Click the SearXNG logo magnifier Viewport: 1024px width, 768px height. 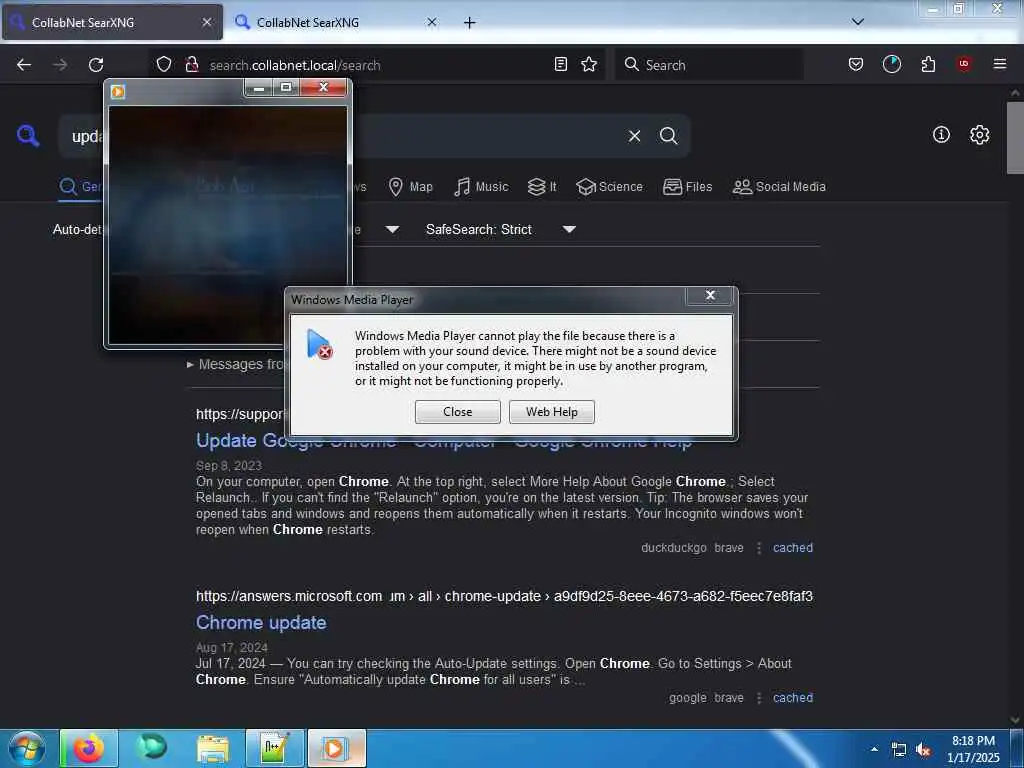(x=28, y=136)
